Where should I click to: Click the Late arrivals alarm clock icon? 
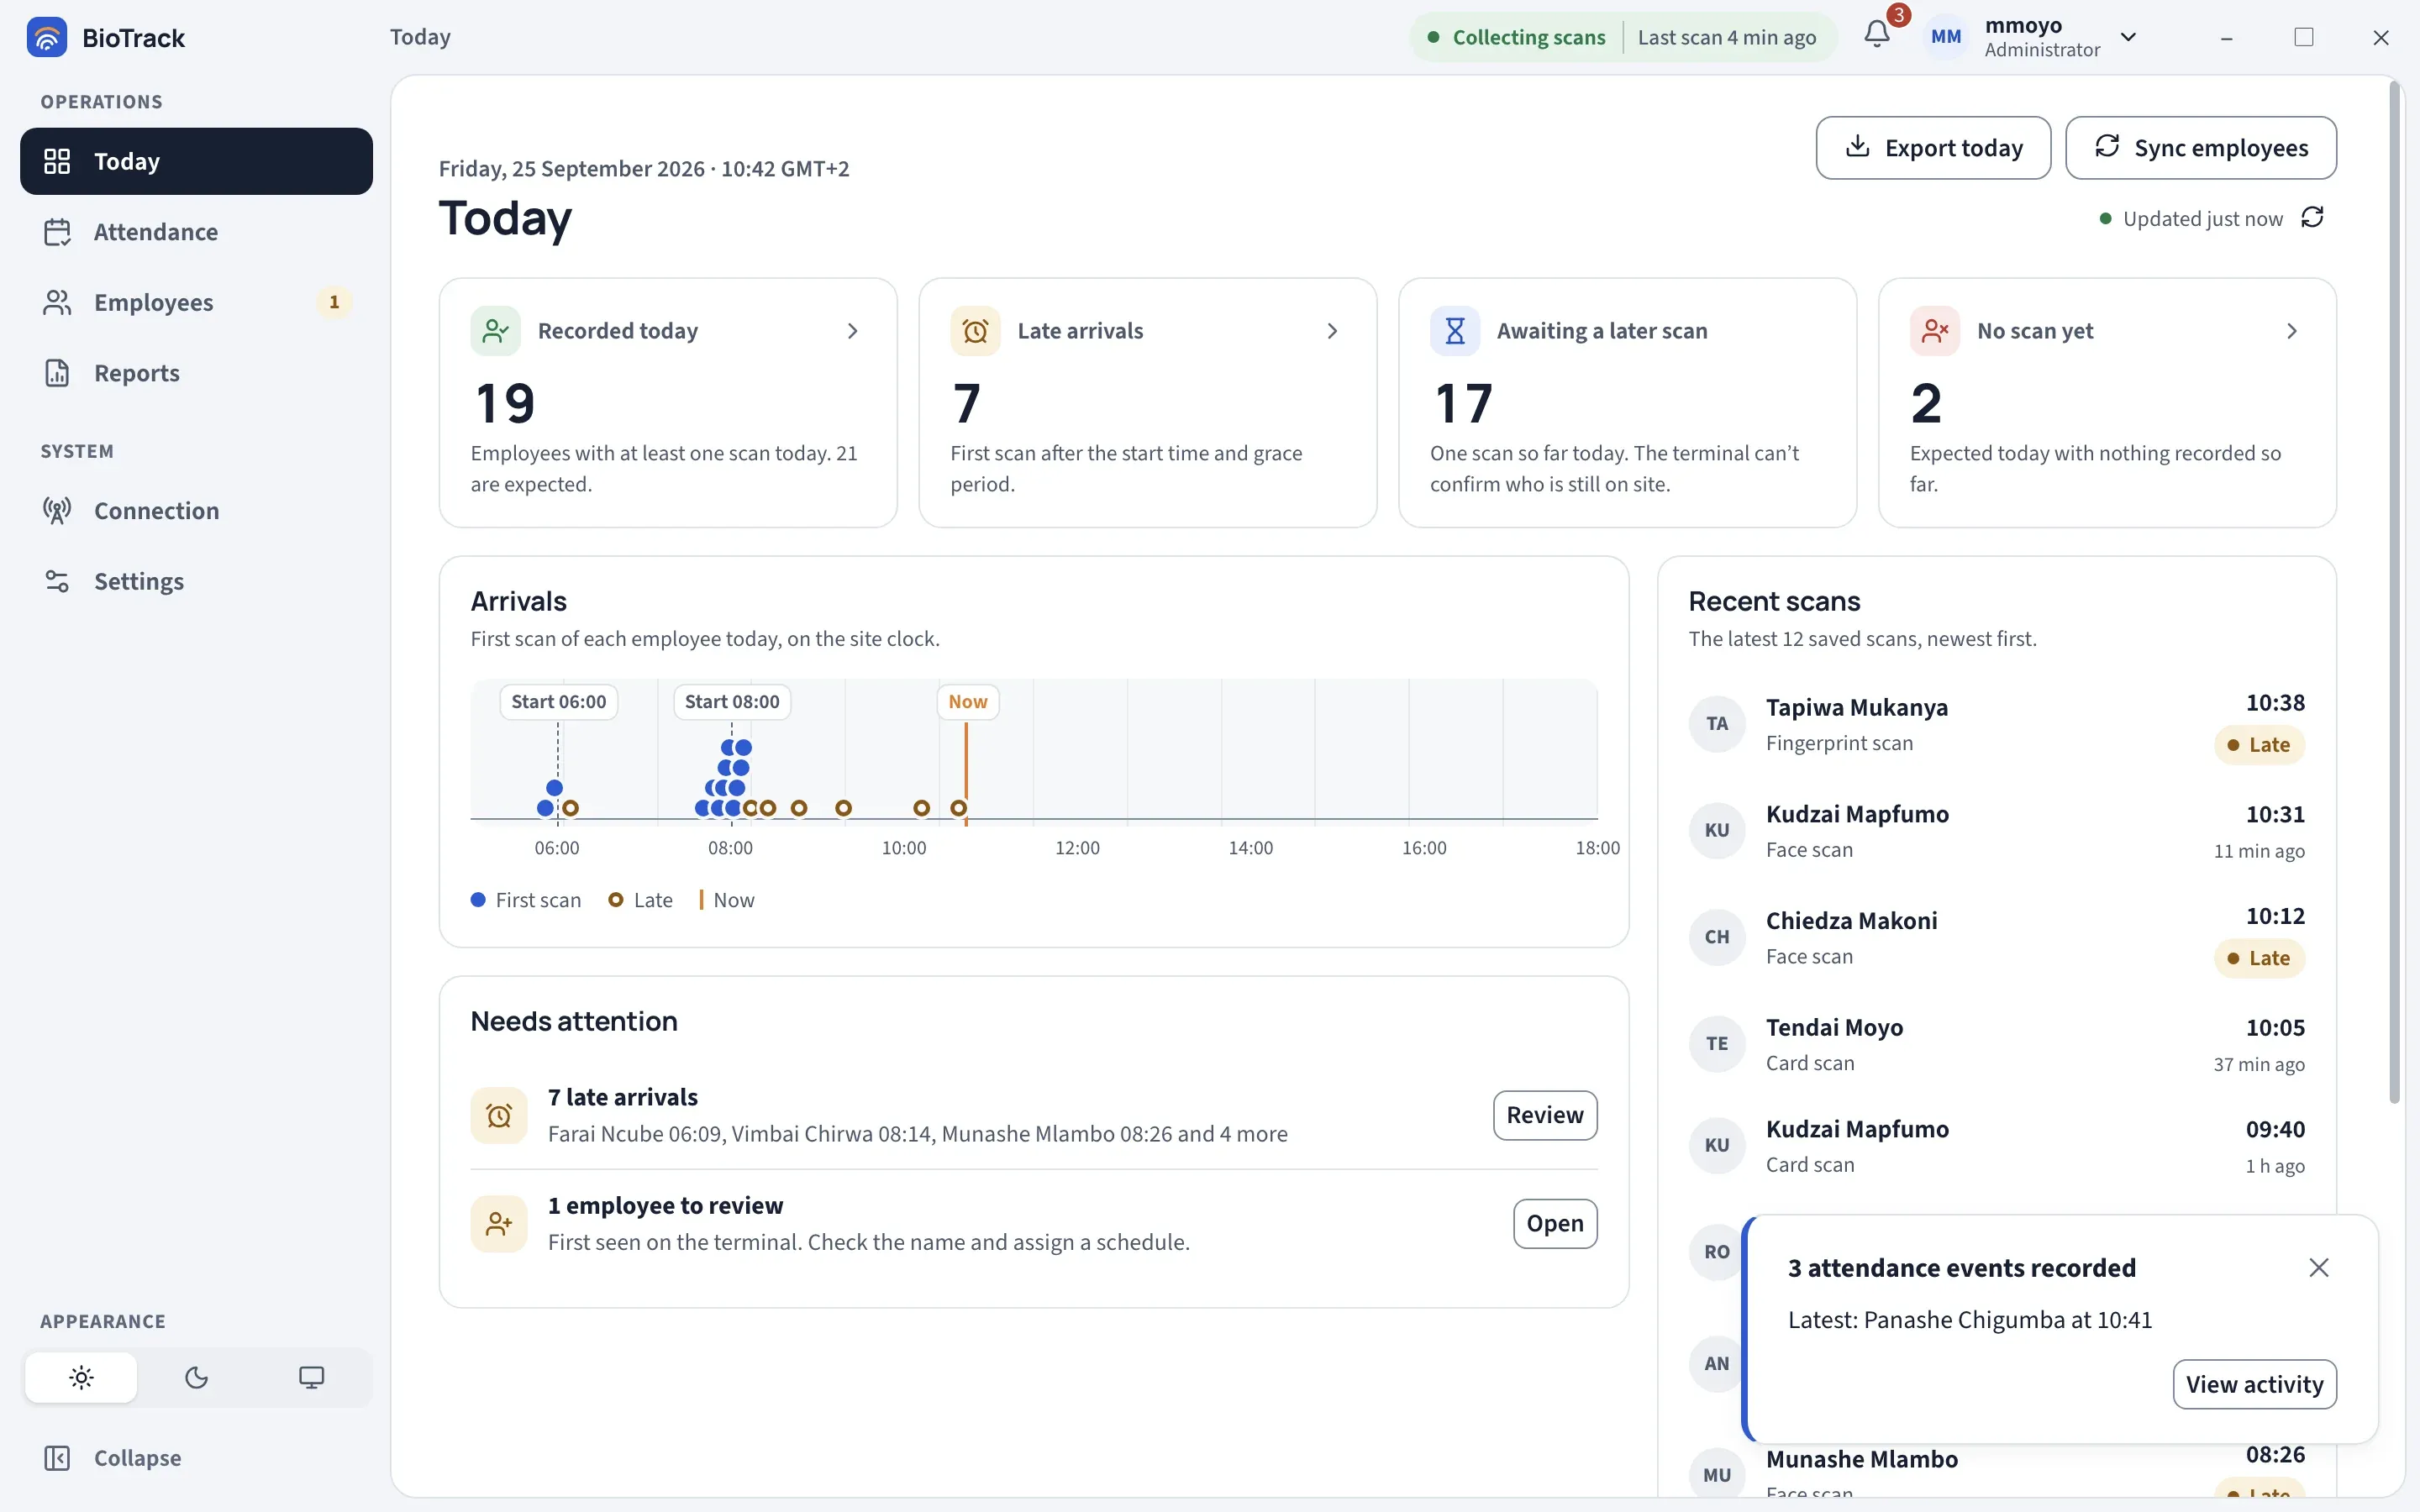point(975,331)
